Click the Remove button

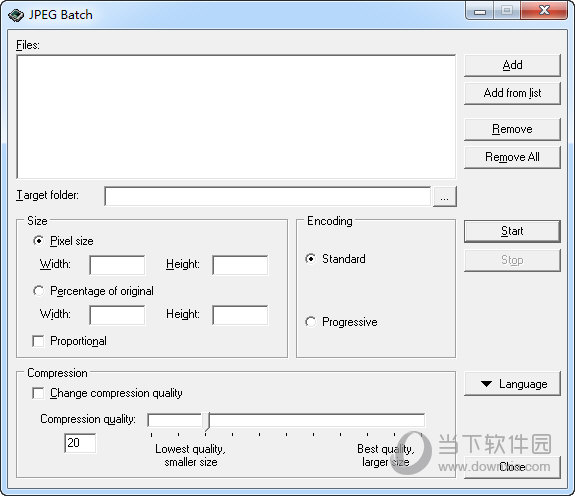pyautogui.click(x=512, y=129)
